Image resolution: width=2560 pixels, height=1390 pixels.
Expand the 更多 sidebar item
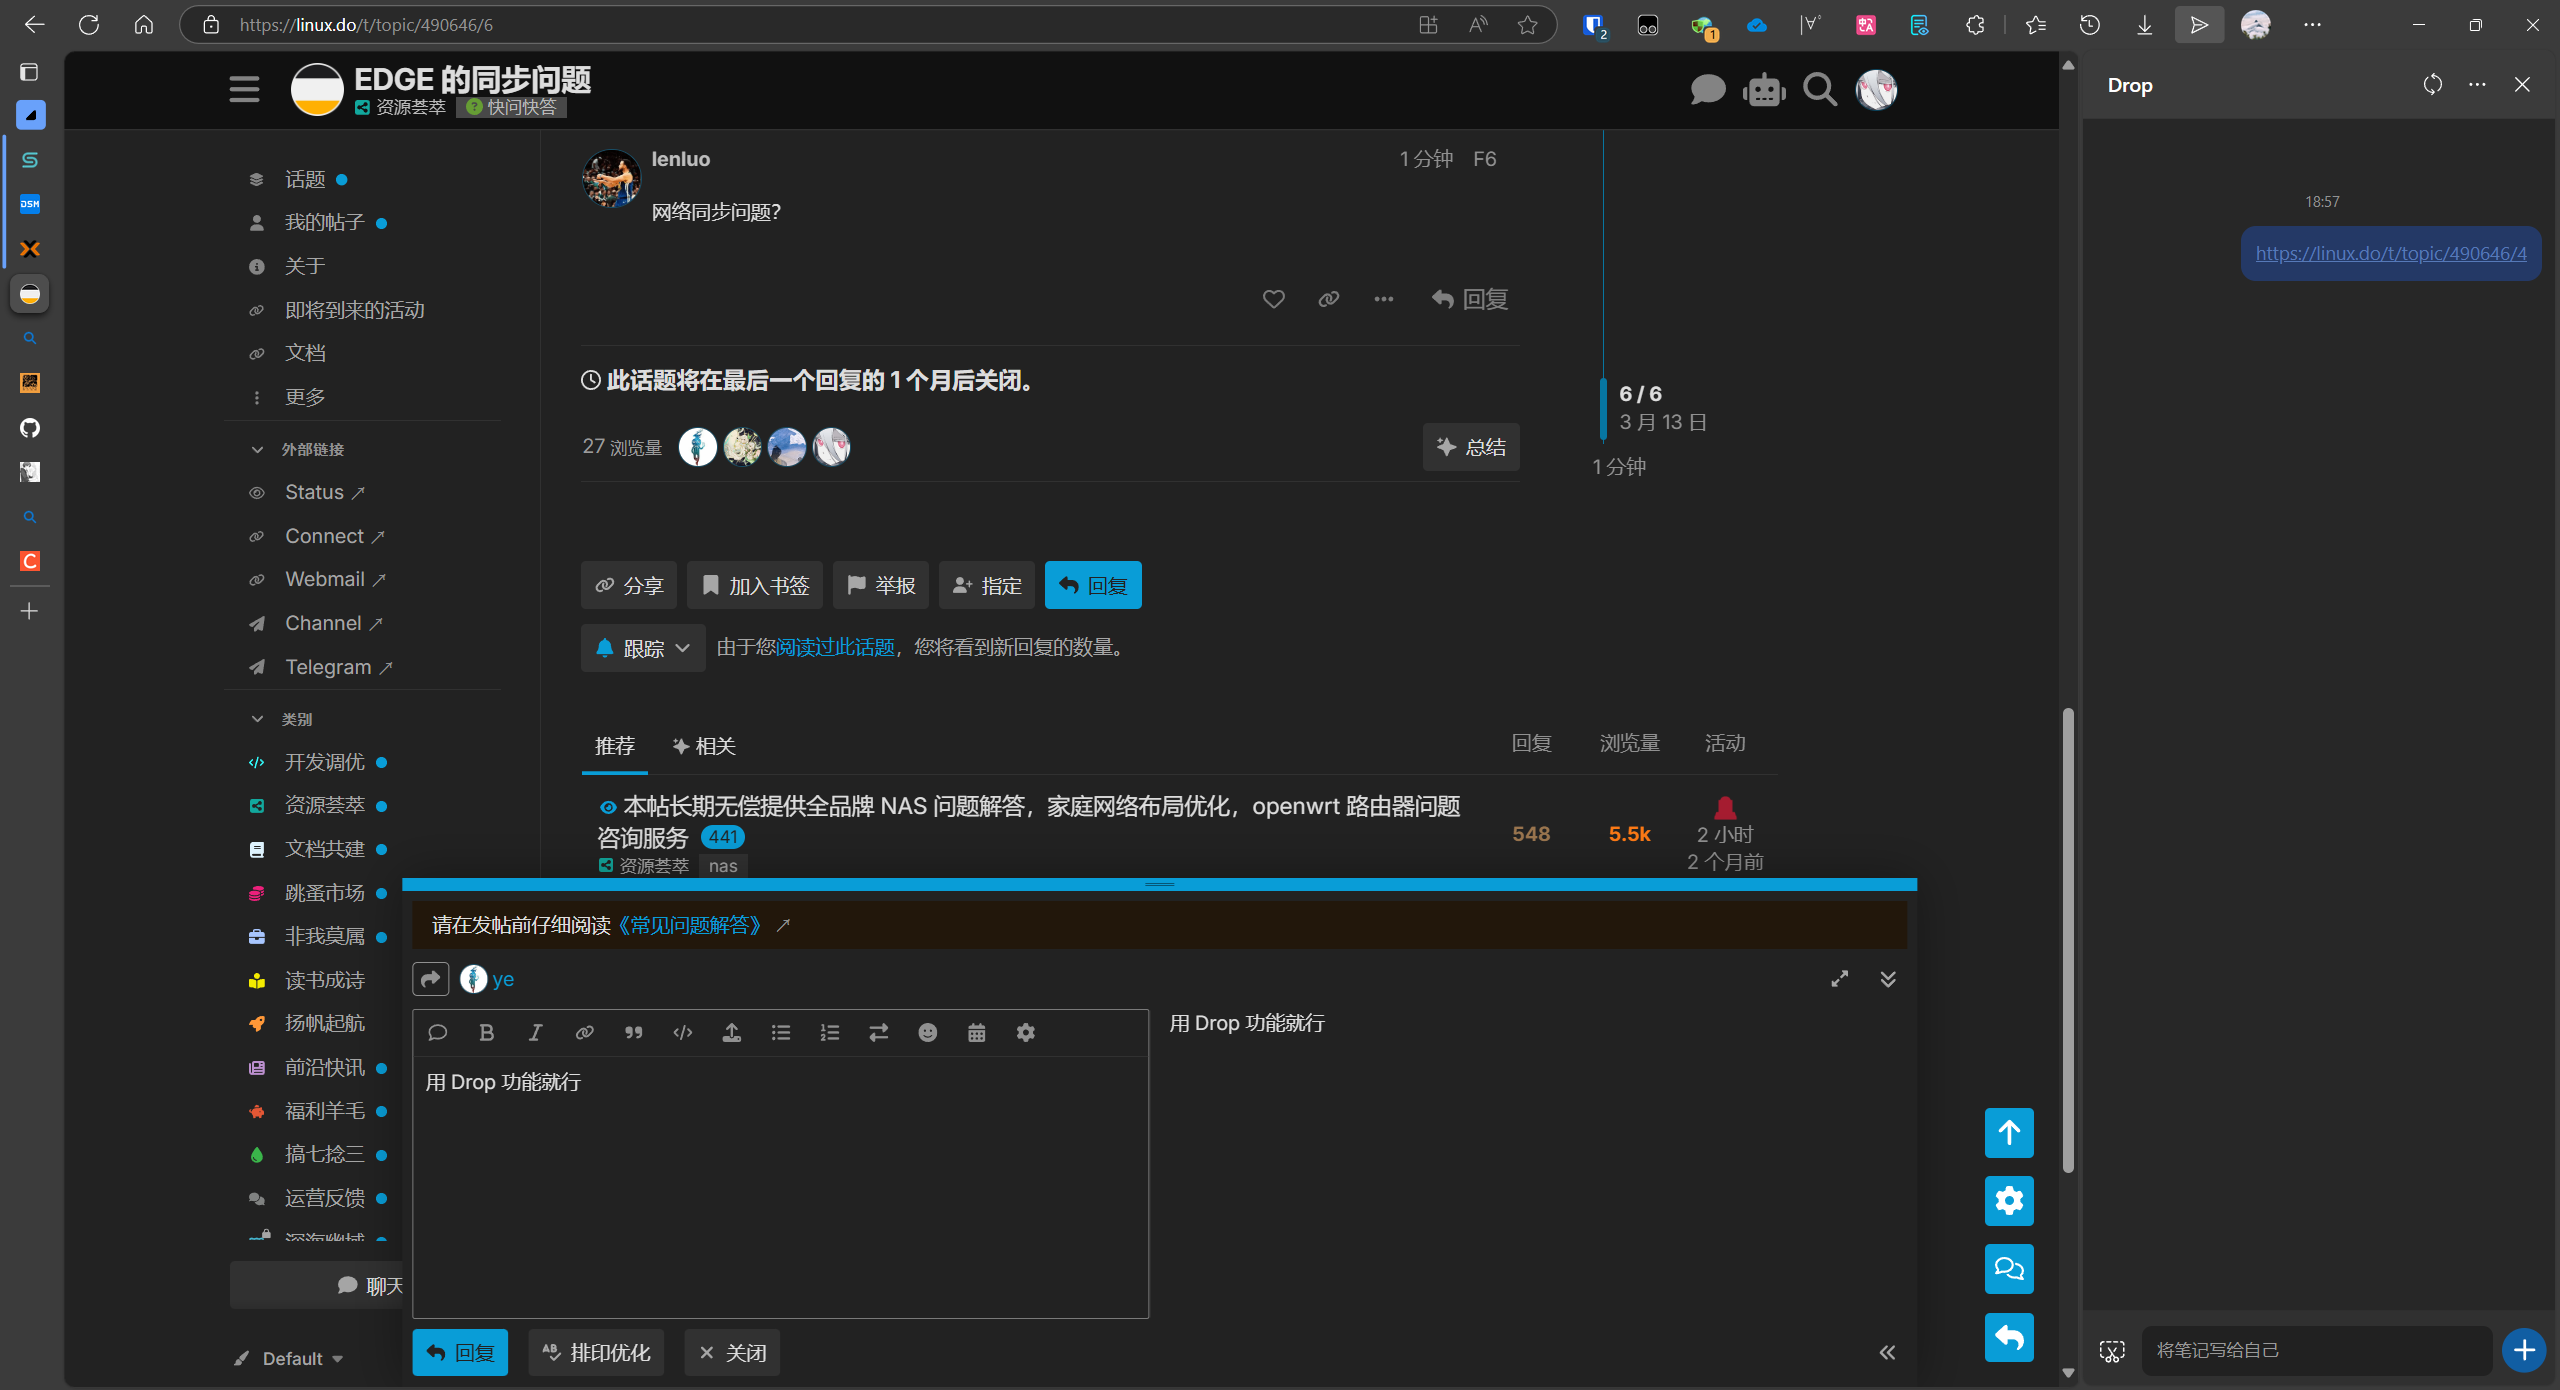point(305,397)
